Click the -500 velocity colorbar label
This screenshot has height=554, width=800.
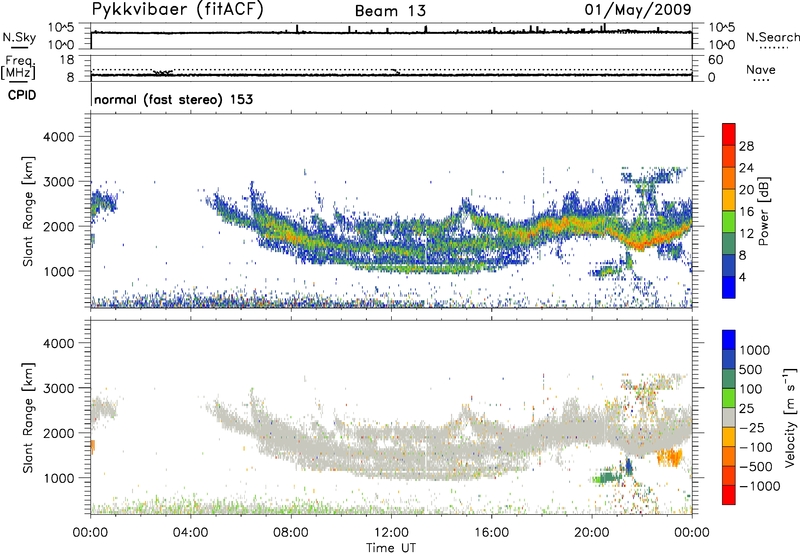(x=756, y=467)
